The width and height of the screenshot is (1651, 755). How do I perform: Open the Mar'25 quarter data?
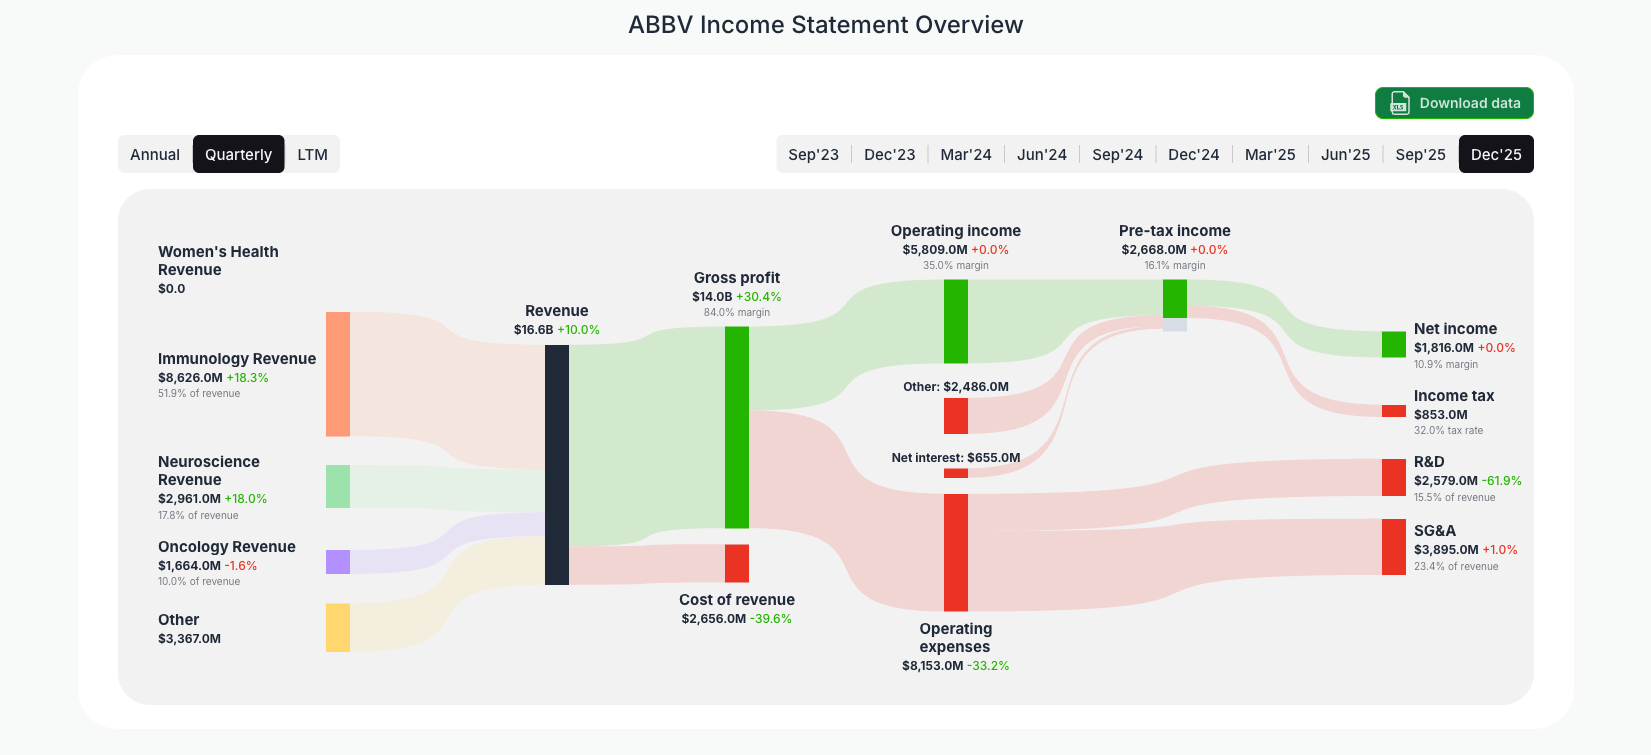(x=1270, y=154)
